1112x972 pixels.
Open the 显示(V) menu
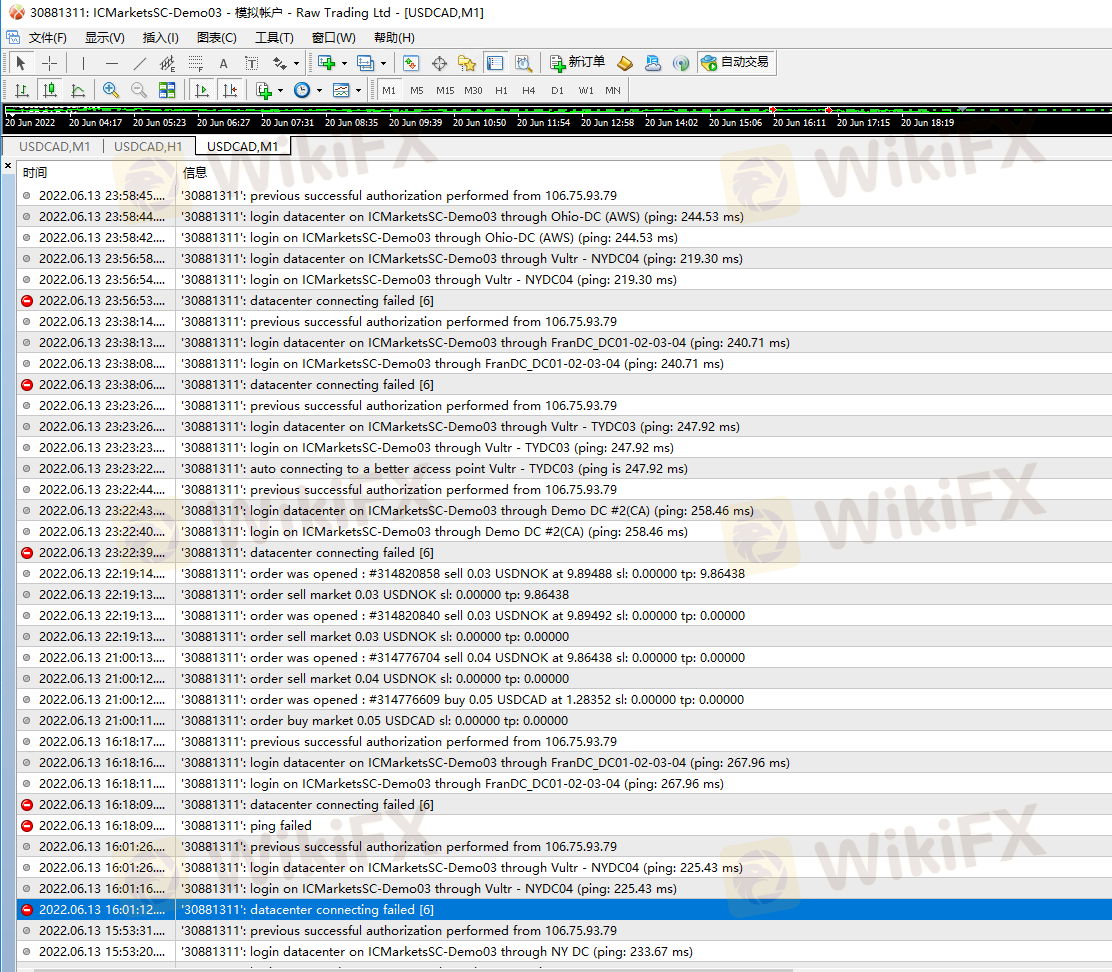point(104,38)
